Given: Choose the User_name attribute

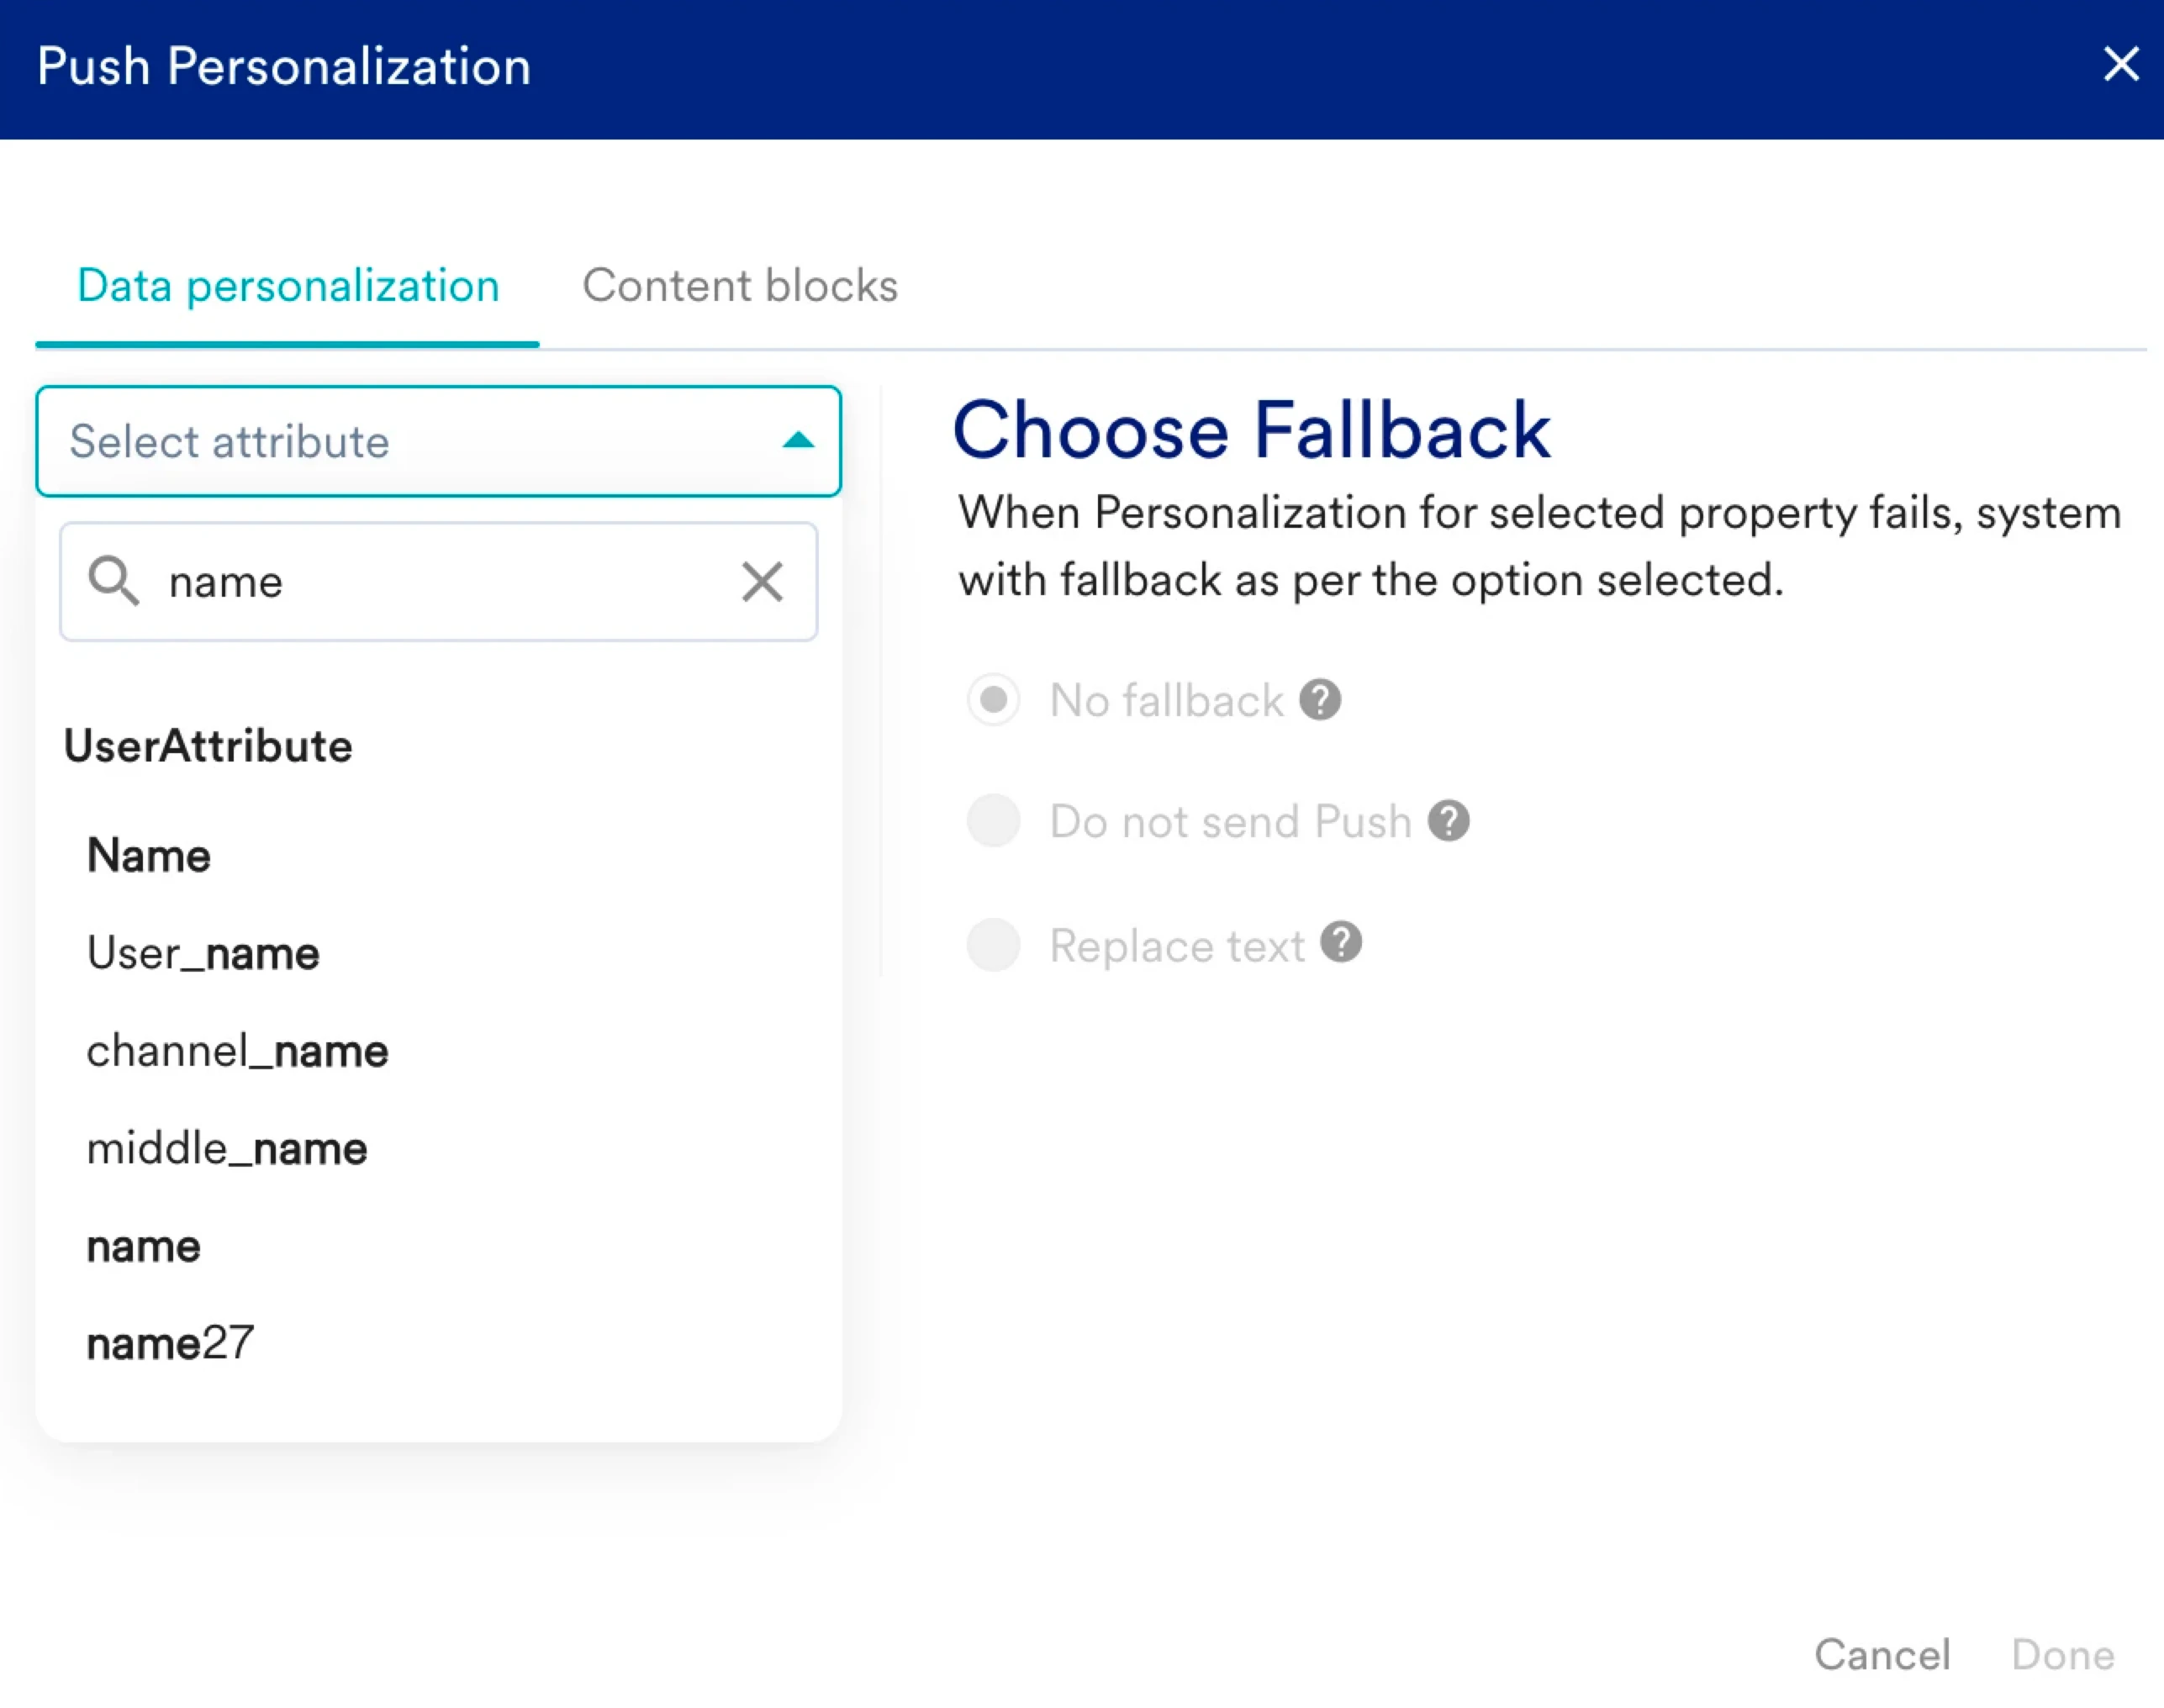Looking at the screenshot, I should point(203,953).
